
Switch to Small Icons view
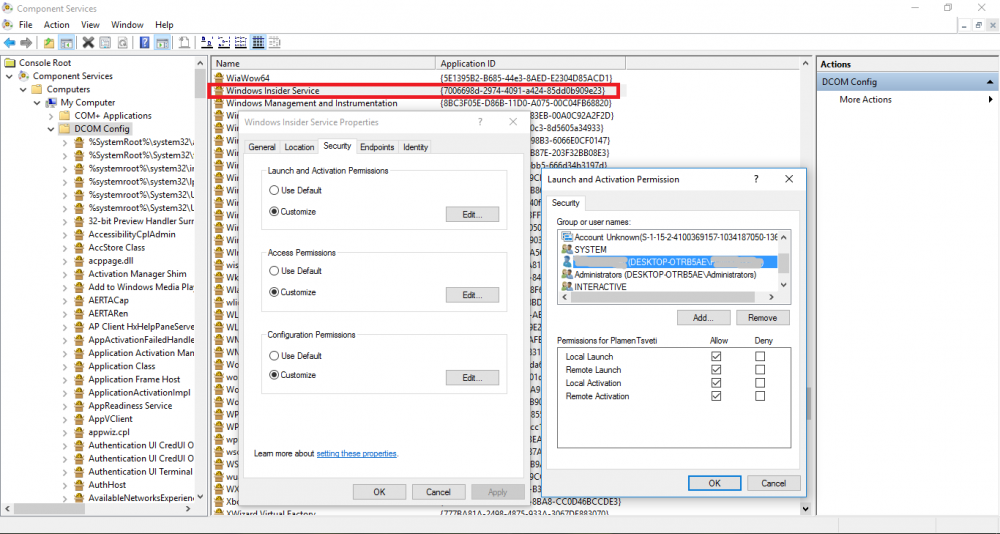tap(224, 43)
